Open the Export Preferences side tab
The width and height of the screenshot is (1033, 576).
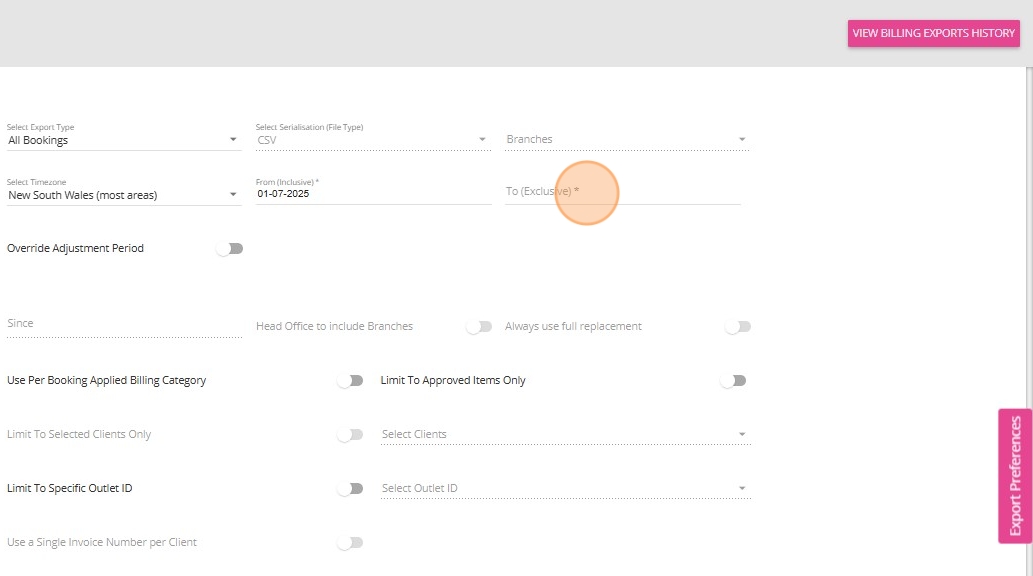(x=1015, y=476)
